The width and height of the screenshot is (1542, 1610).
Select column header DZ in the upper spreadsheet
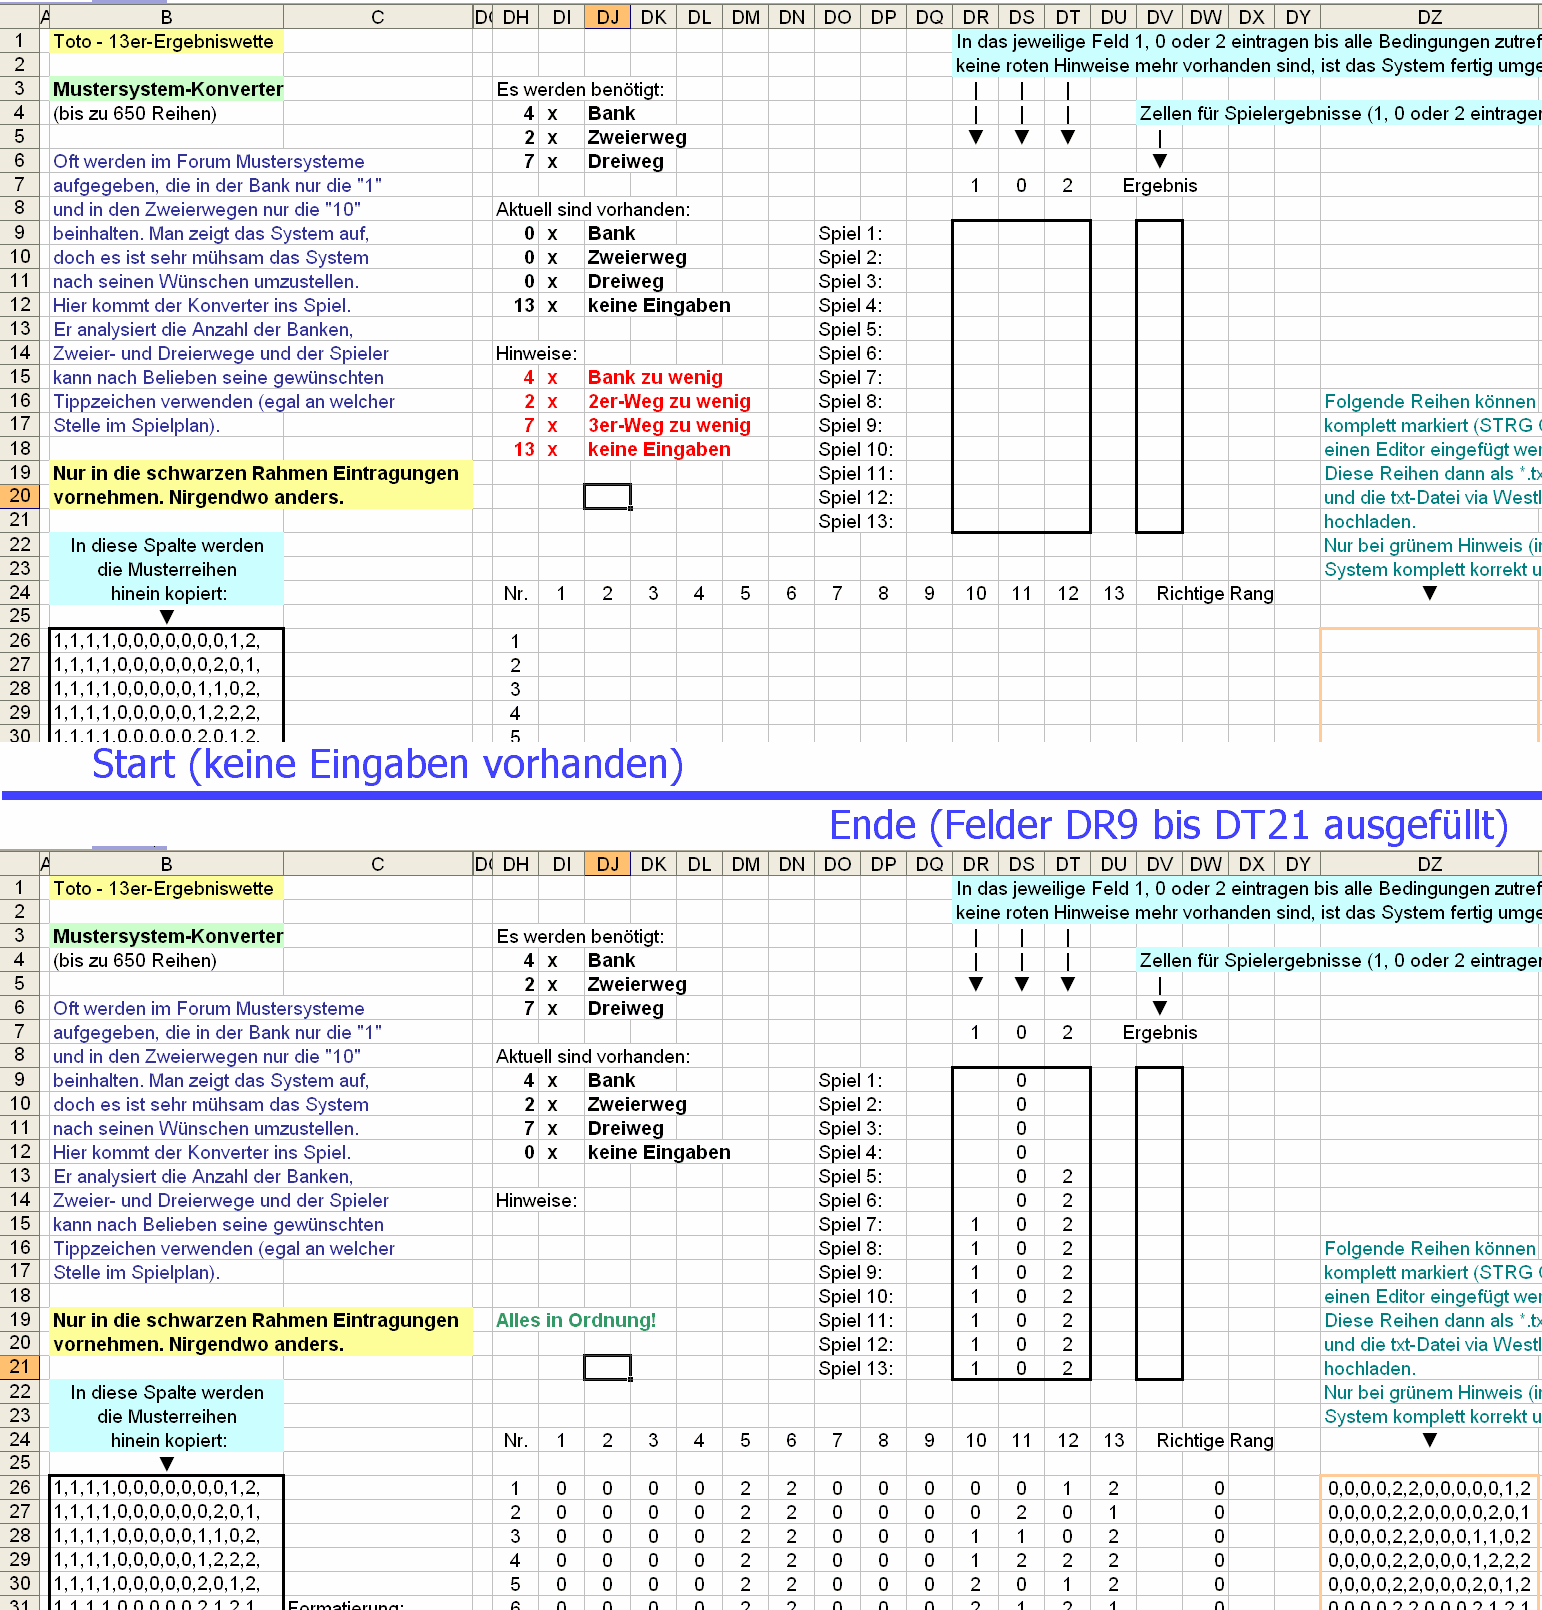(1430, 17)
